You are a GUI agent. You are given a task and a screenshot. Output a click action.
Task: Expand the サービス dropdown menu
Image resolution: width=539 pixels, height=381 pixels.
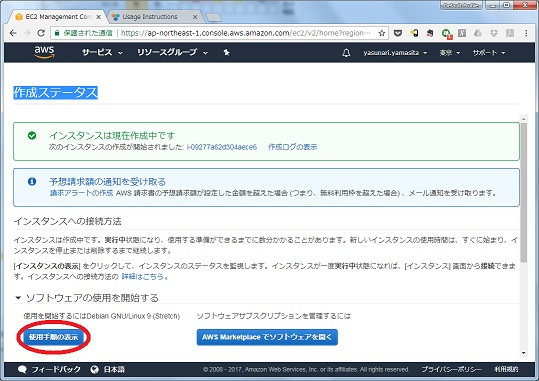pyautogui.click(x=102, y=52)
